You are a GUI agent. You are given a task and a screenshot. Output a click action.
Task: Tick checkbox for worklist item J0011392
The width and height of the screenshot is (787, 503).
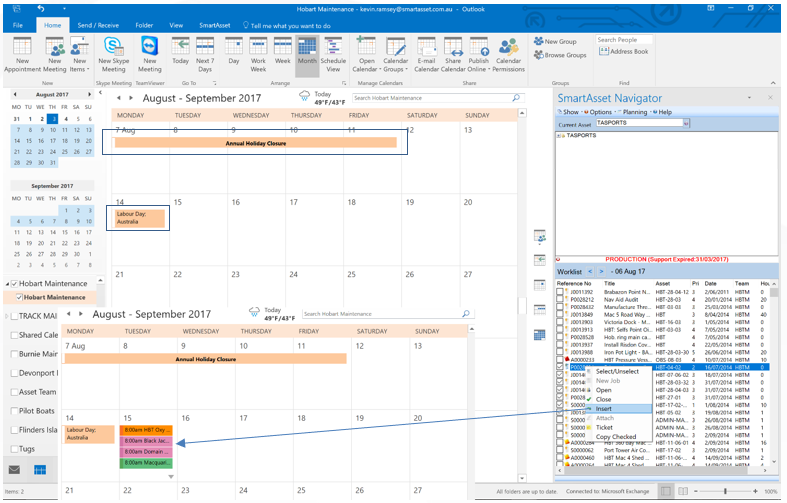(x=560, y=292)
